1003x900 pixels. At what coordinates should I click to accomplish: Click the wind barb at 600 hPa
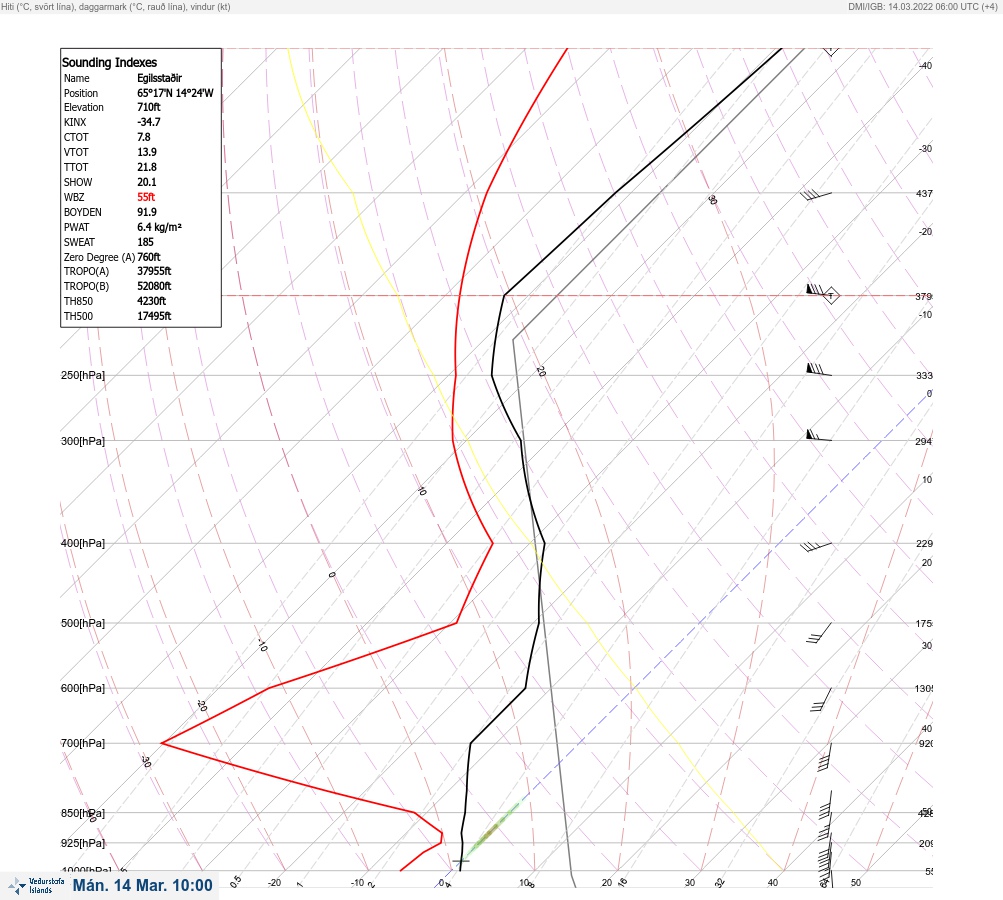coord(821,700)
